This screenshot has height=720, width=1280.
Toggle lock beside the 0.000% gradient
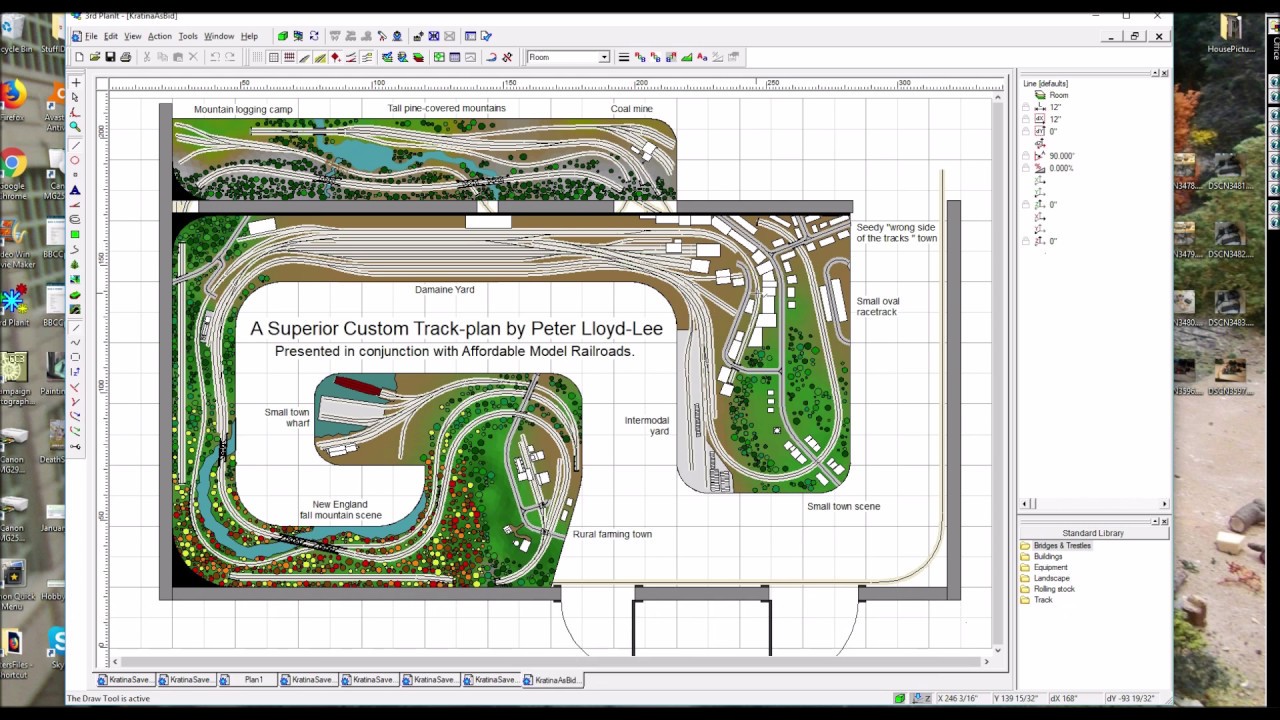pos(1025,168)
